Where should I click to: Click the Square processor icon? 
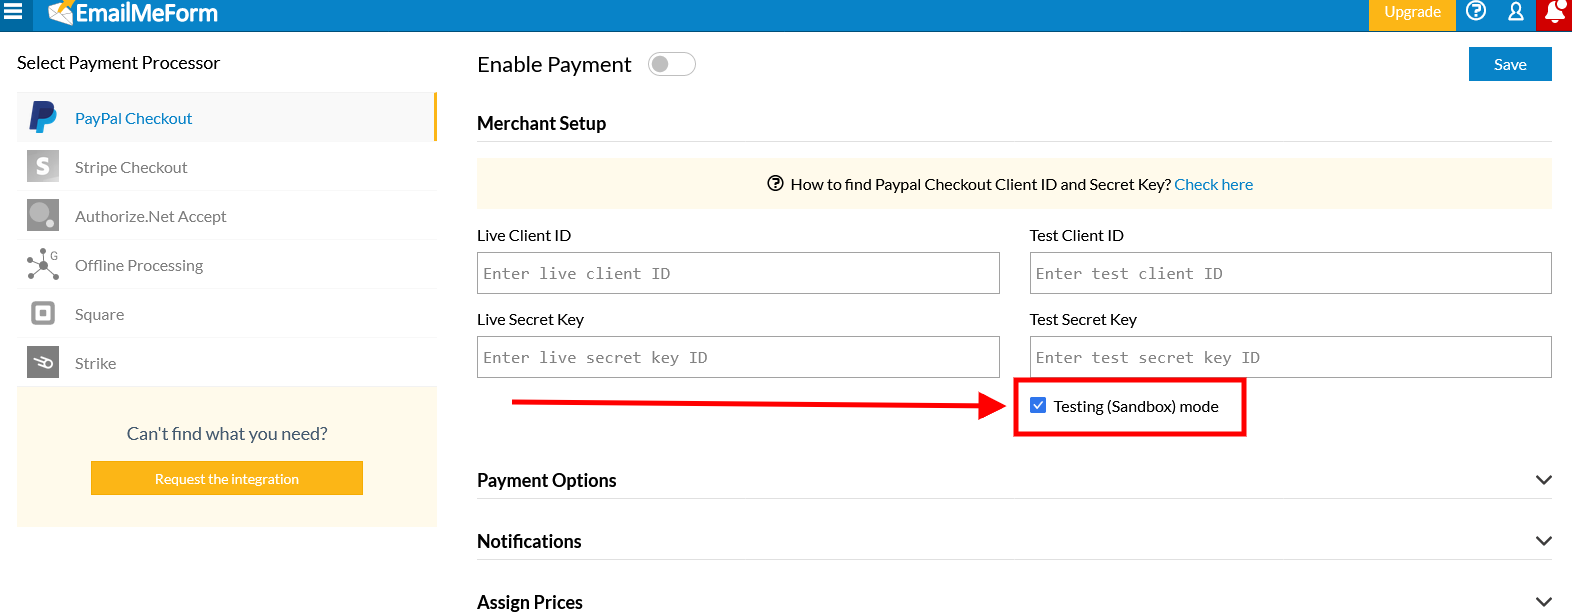coord(43,313)
